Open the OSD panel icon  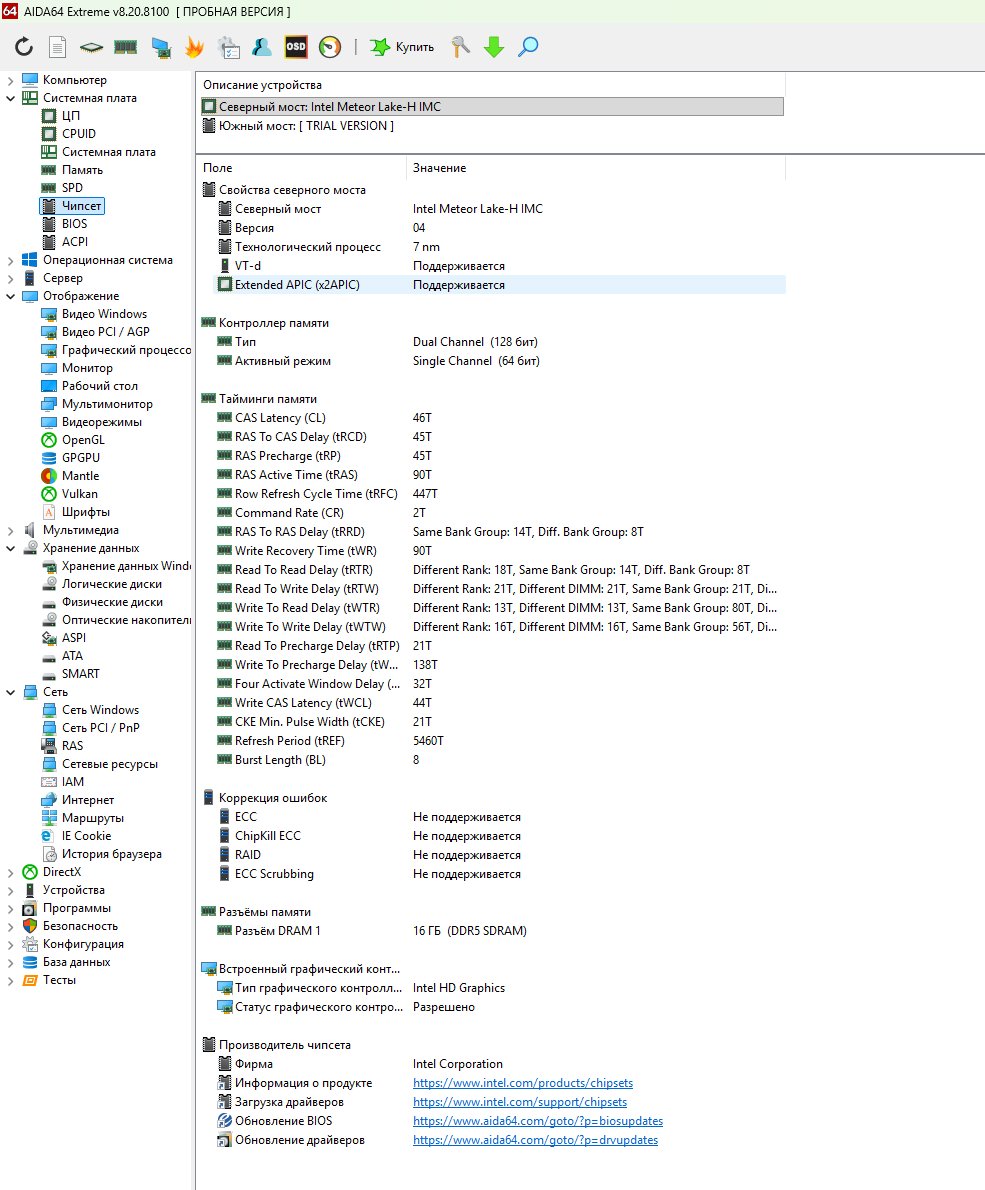pyautogui.click(x=296, y=47)
